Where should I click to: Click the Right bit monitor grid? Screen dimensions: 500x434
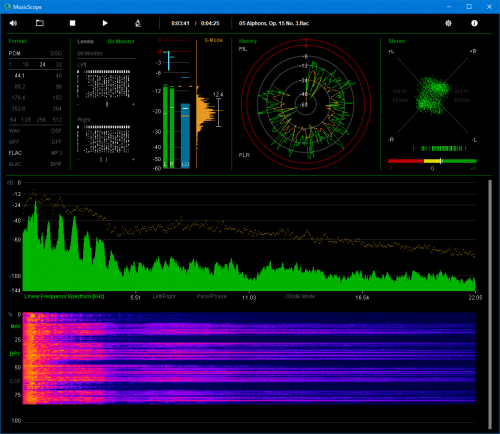coord(104,139)
